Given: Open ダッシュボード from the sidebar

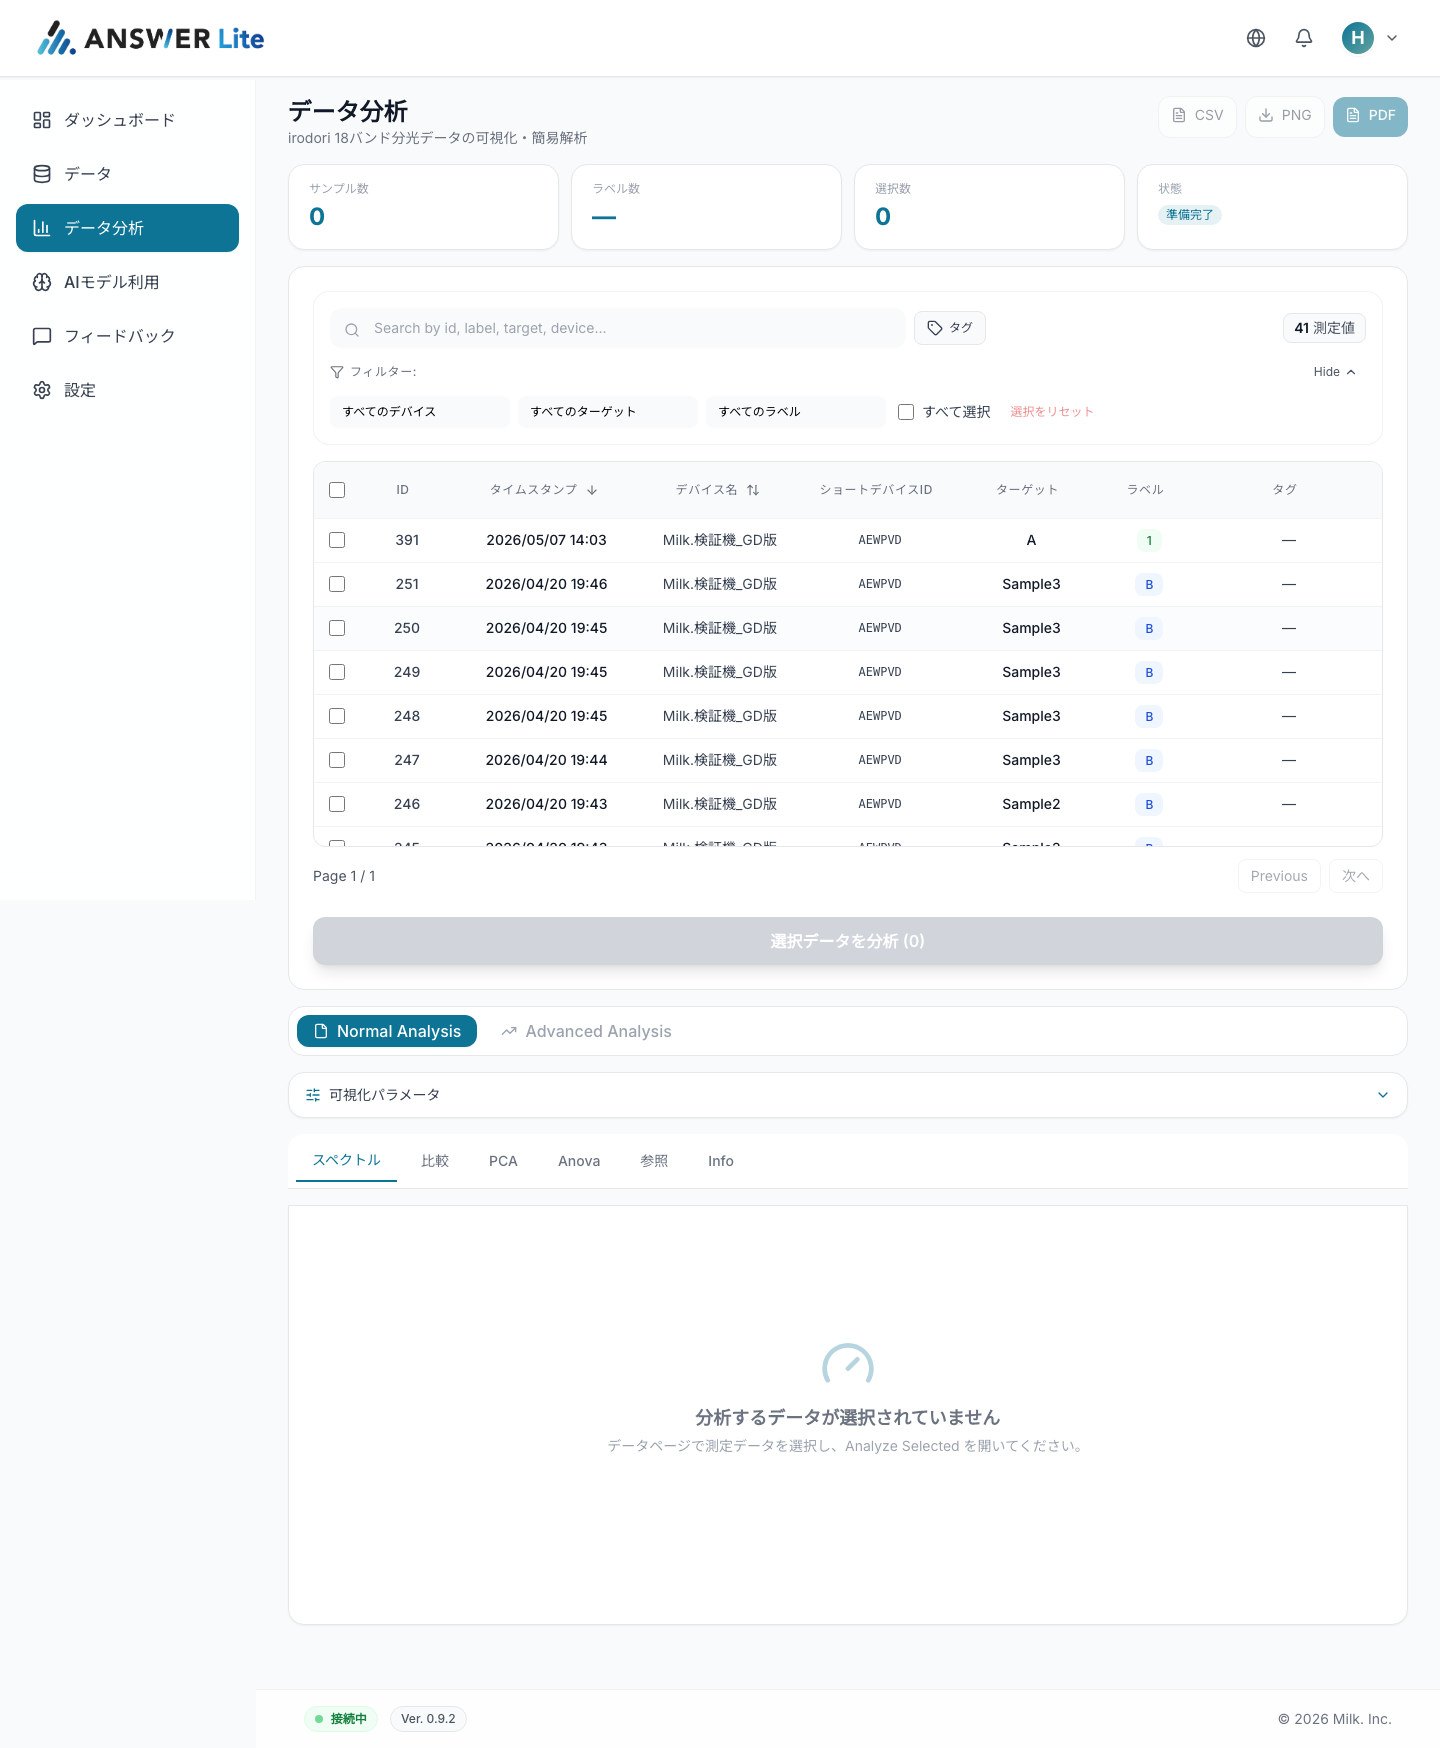Looking at the screenshot, I should (127, 120).
